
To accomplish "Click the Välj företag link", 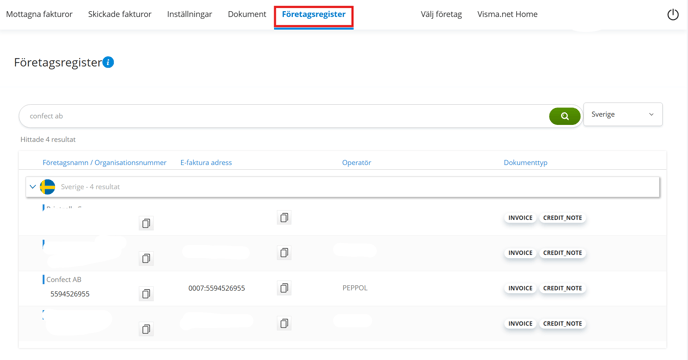I will (441, 14).
